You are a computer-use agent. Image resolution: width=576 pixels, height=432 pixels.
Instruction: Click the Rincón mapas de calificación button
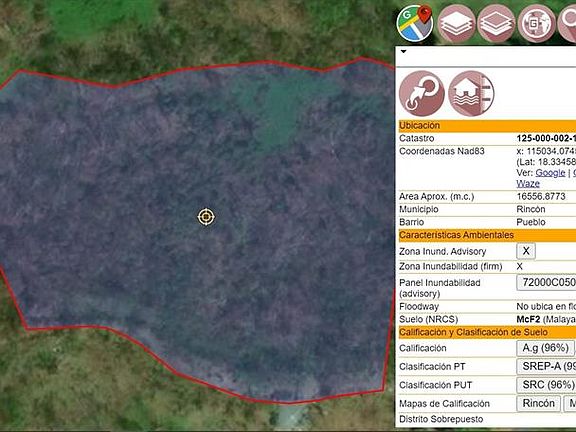pos(539,403)
